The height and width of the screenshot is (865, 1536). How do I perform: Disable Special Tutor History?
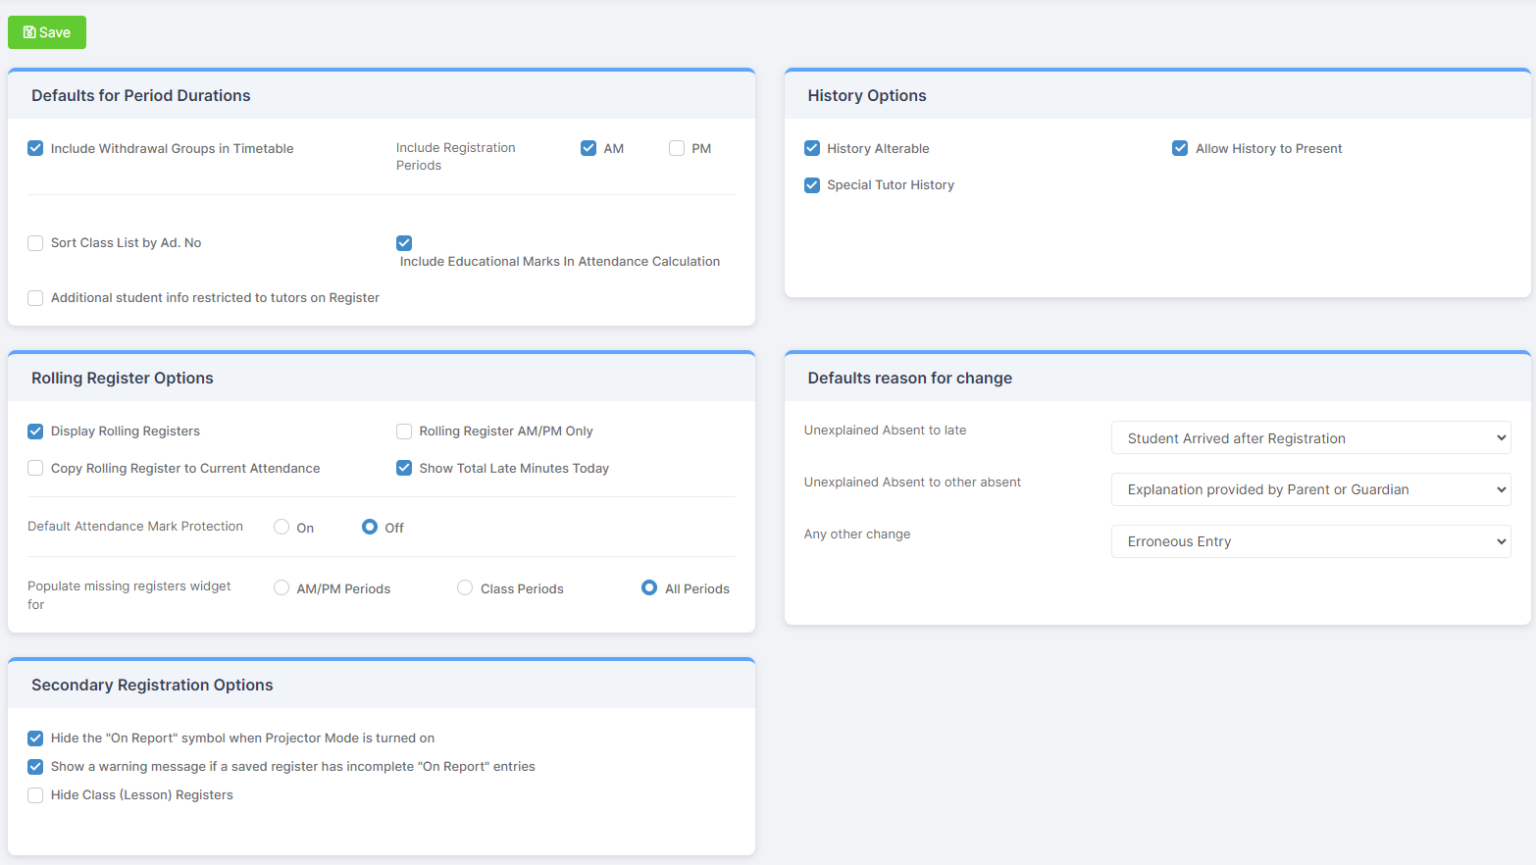pyautogui.click(x=812, y=185)
